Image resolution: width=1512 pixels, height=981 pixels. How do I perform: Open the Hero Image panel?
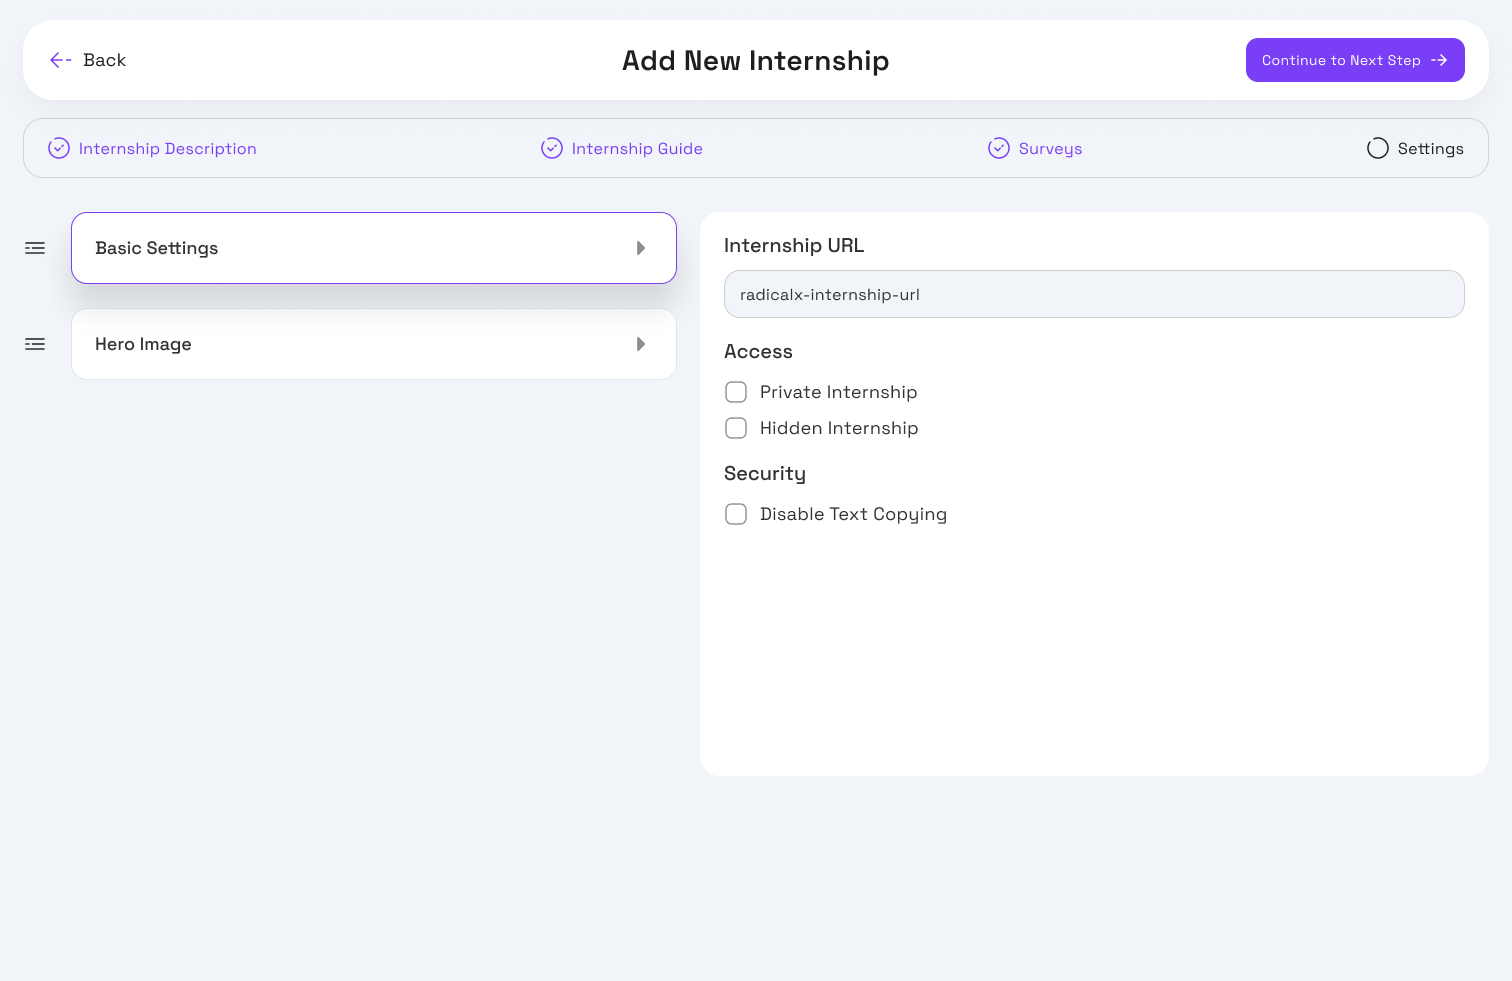click(373, 344)
